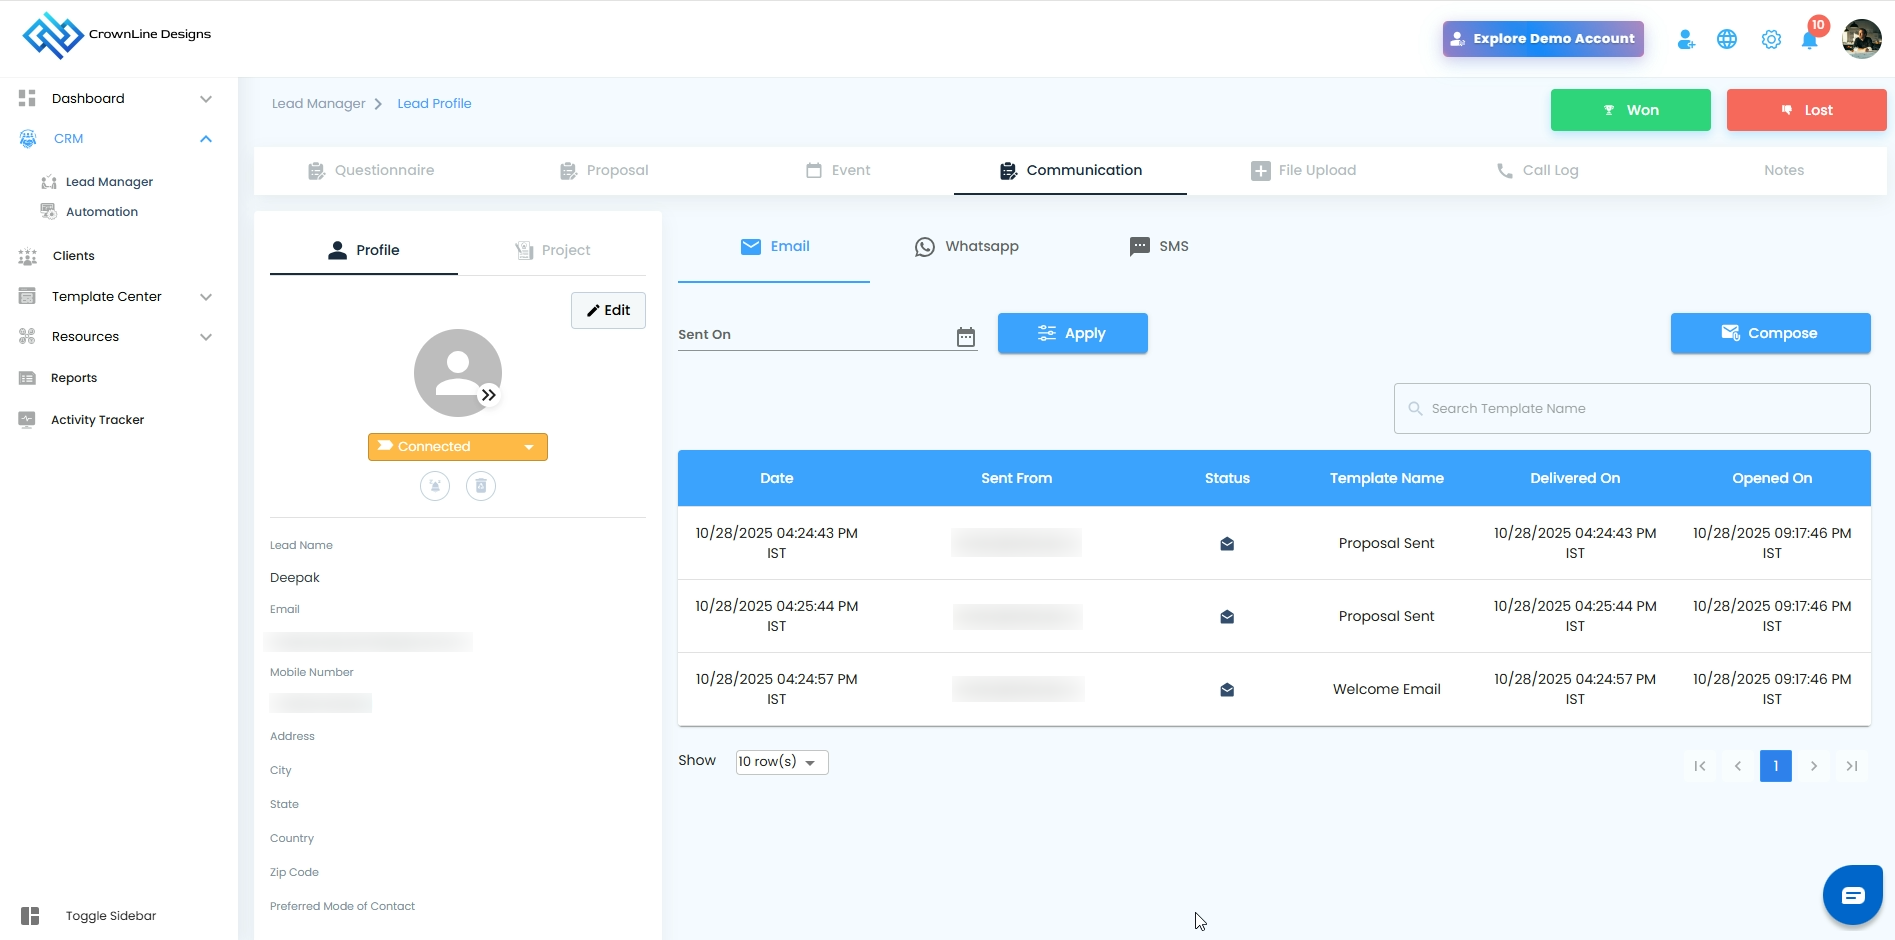This screenshot has height=940, width=1895.
Task: Click the delete trash icon under Connected
Action: point(481,486)
